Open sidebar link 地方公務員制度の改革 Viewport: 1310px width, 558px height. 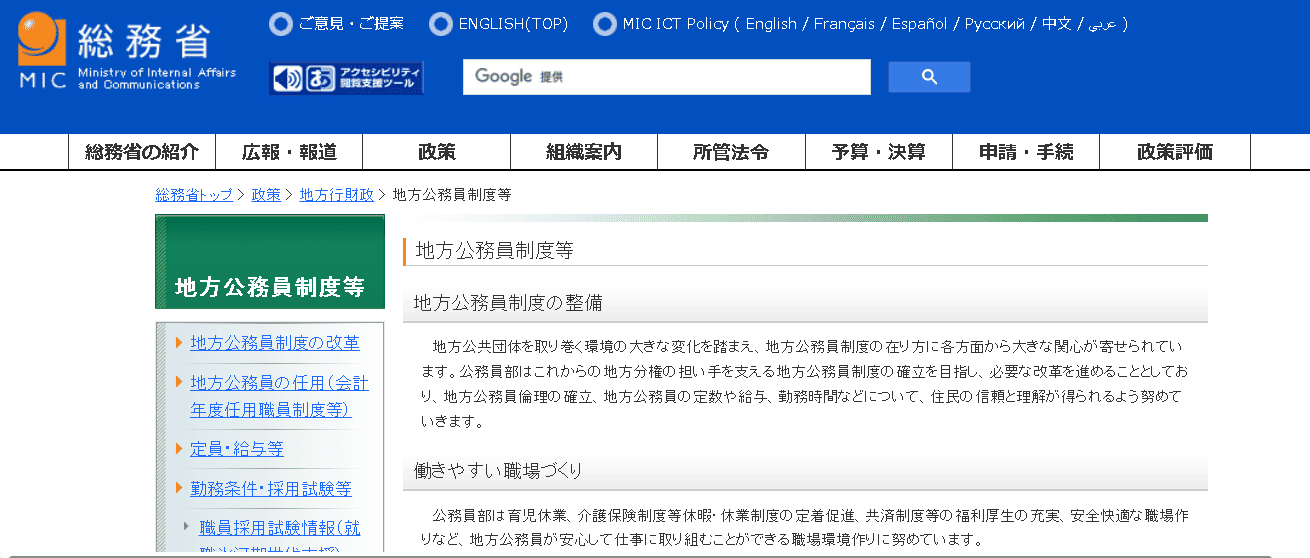tap(275, 343)
